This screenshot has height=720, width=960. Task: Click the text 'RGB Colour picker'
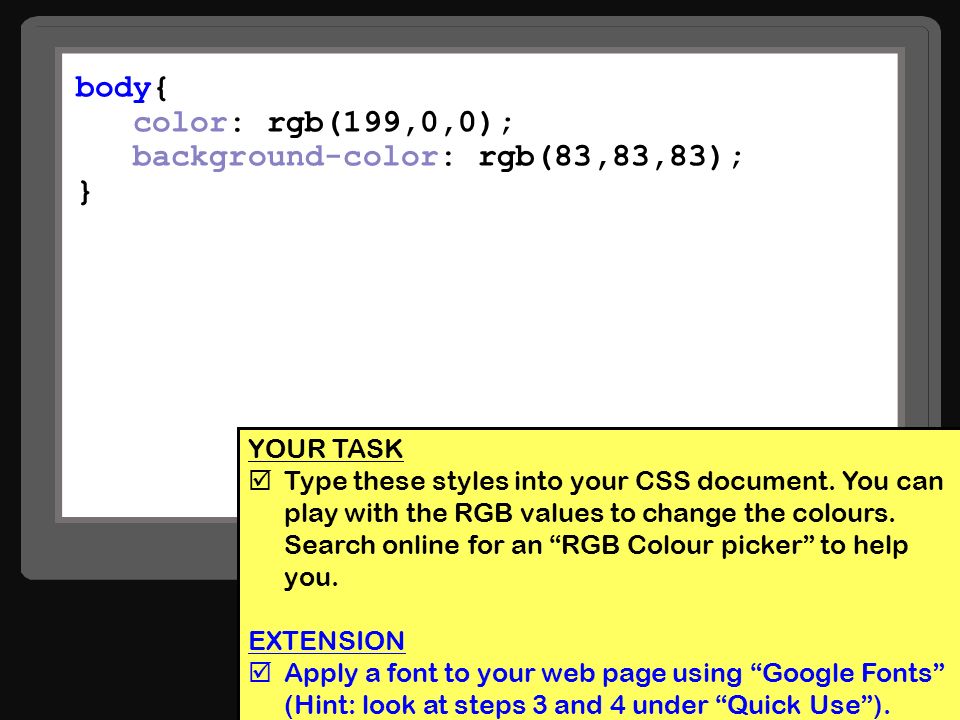pos(681,545)
